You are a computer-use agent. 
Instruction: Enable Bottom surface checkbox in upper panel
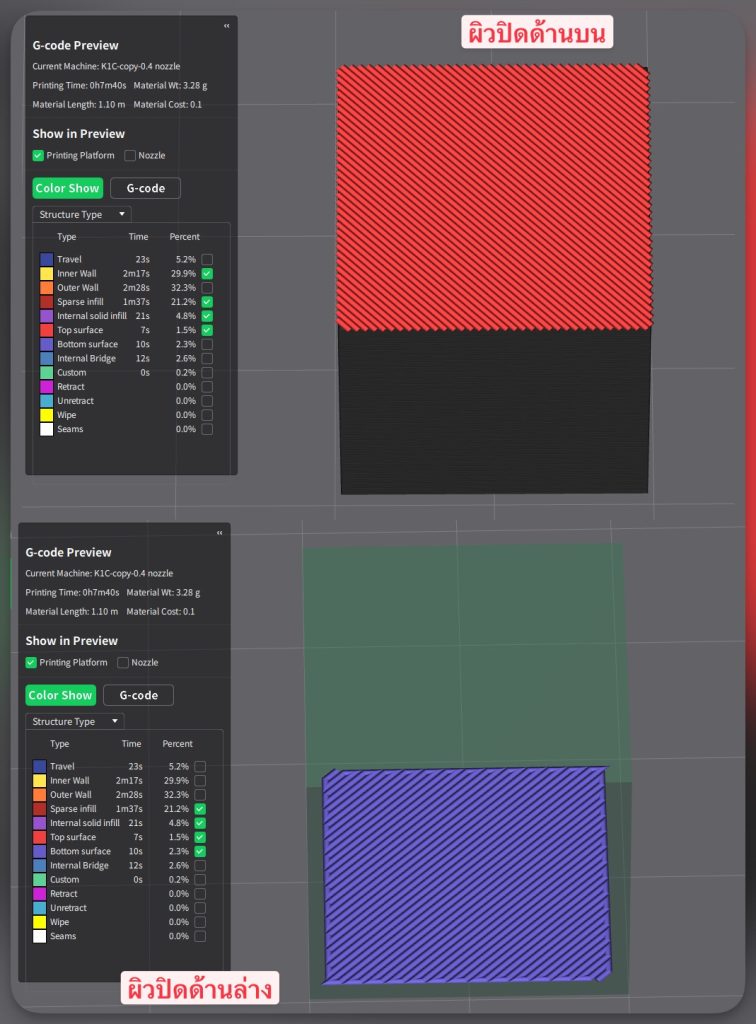click(207, 344)
